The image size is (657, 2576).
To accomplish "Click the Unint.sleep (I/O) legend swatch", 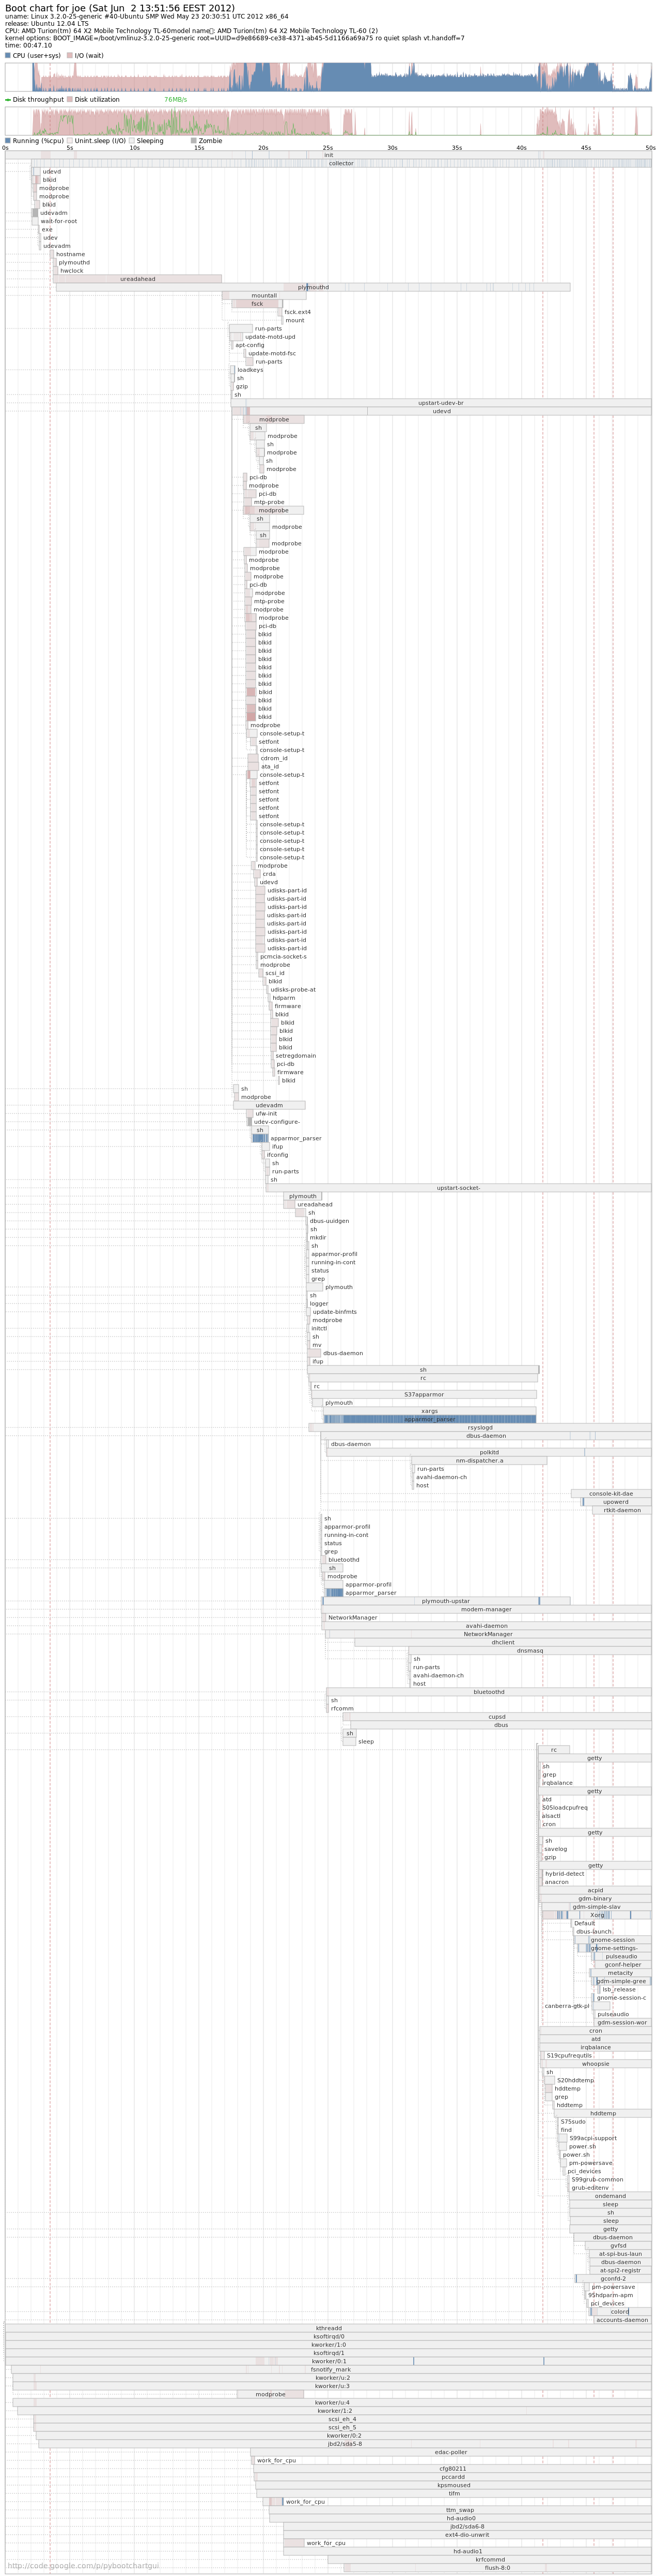I will pos(70,141).
